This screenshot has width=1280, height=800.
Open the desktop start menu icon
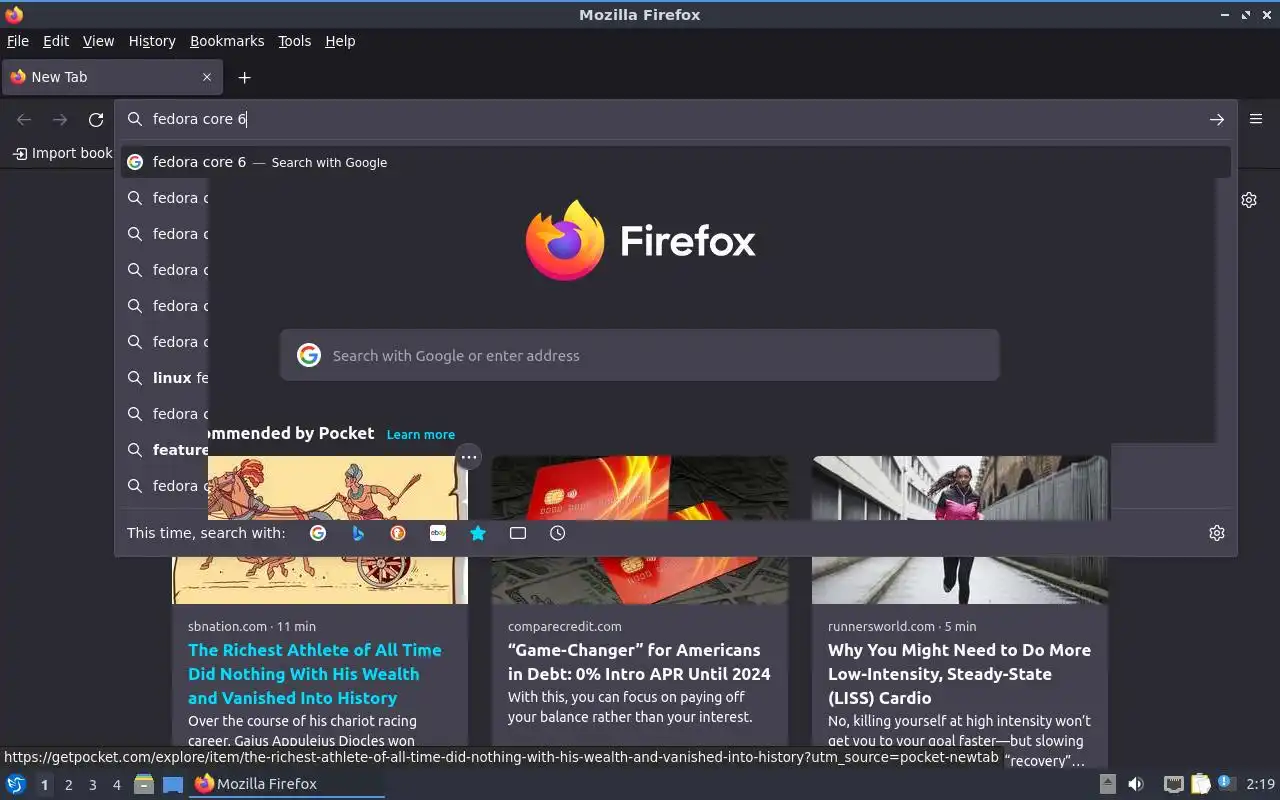(16, 784)
